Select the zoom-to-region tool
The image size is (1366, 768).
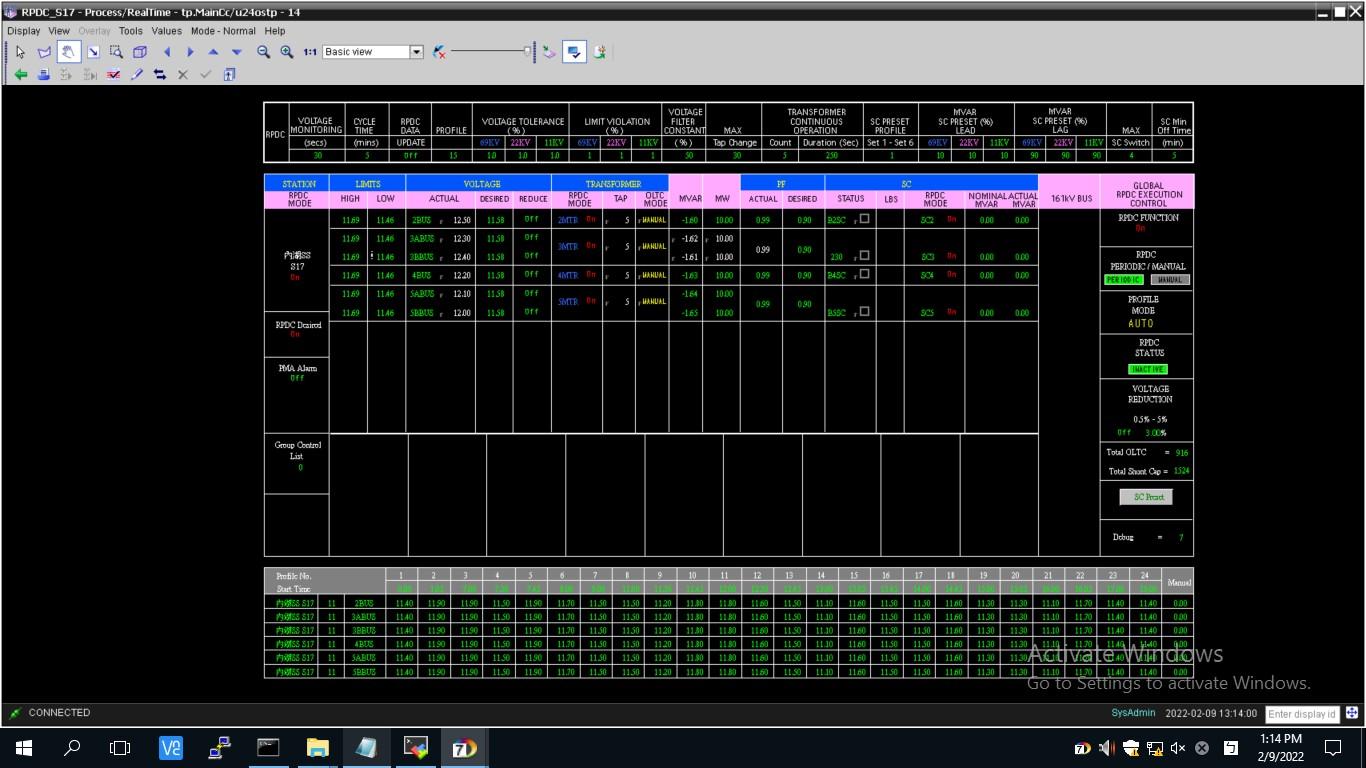[x=116, y=52]
